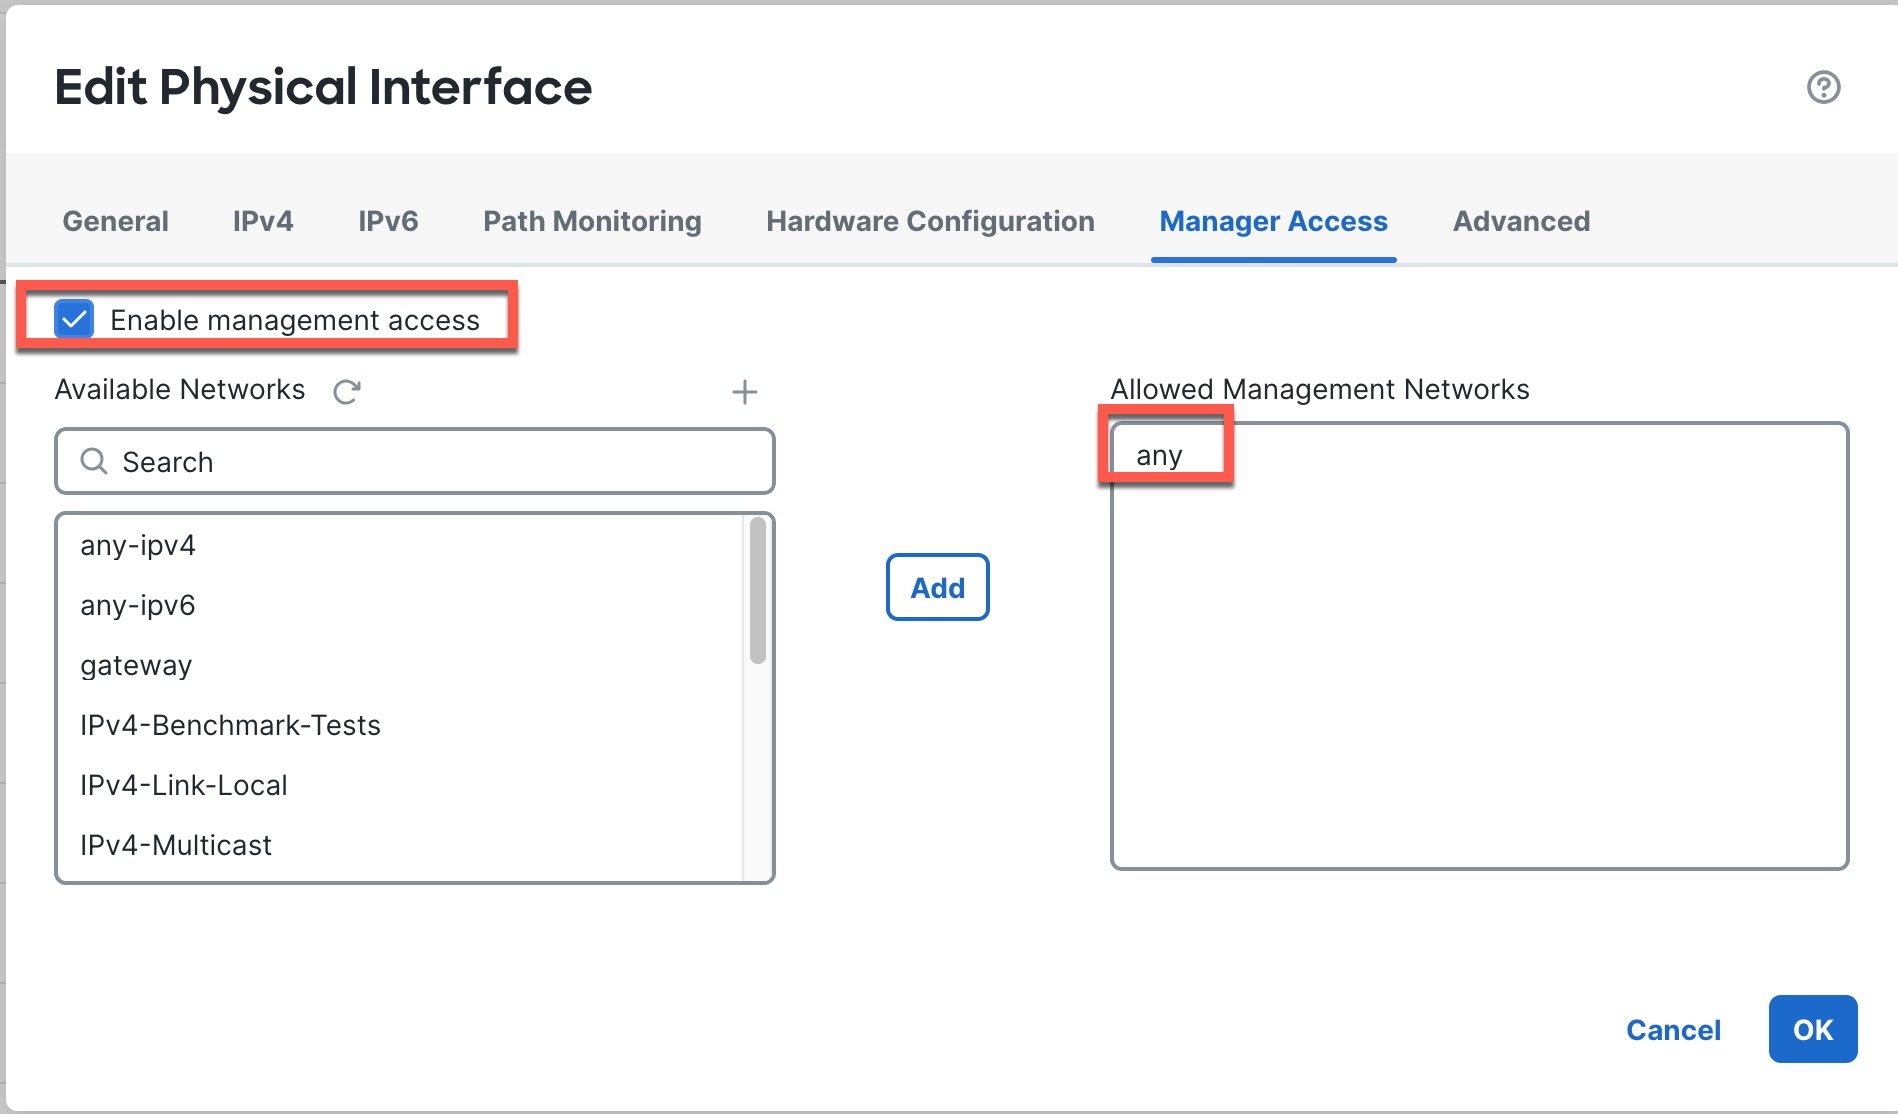This screenshot has height=1114, width=1898.
Task: Select the Advanced tab
Action: pyautogui.click(x=1520, y=221)
